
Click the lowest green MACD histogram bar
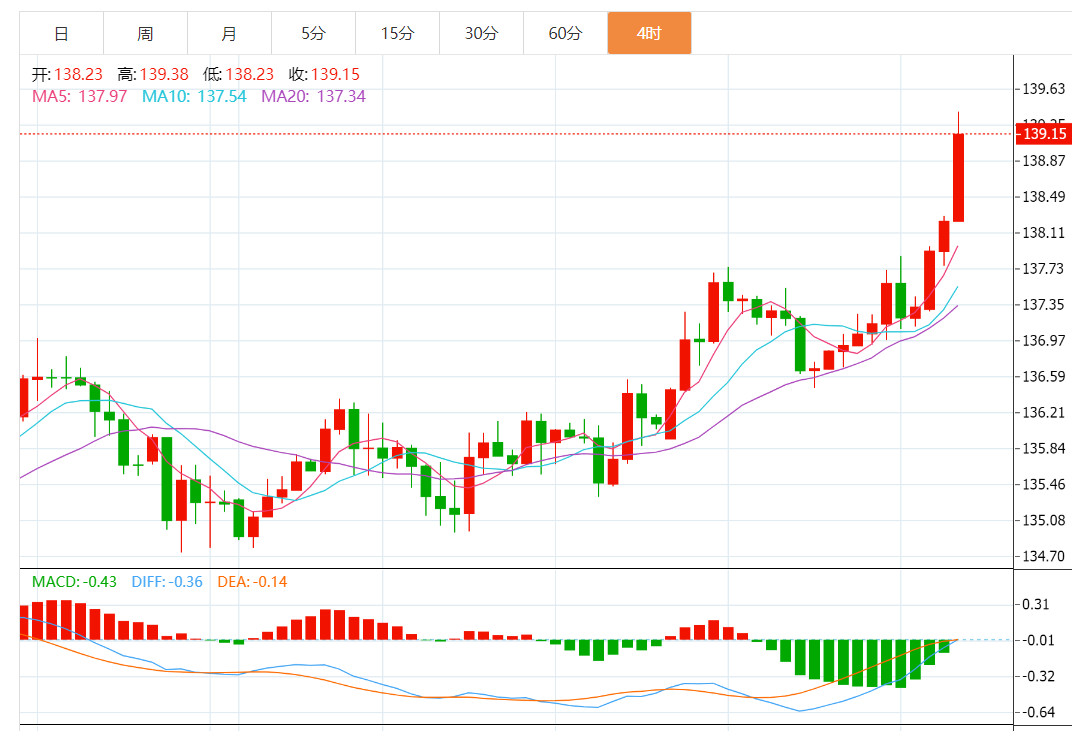901,664
